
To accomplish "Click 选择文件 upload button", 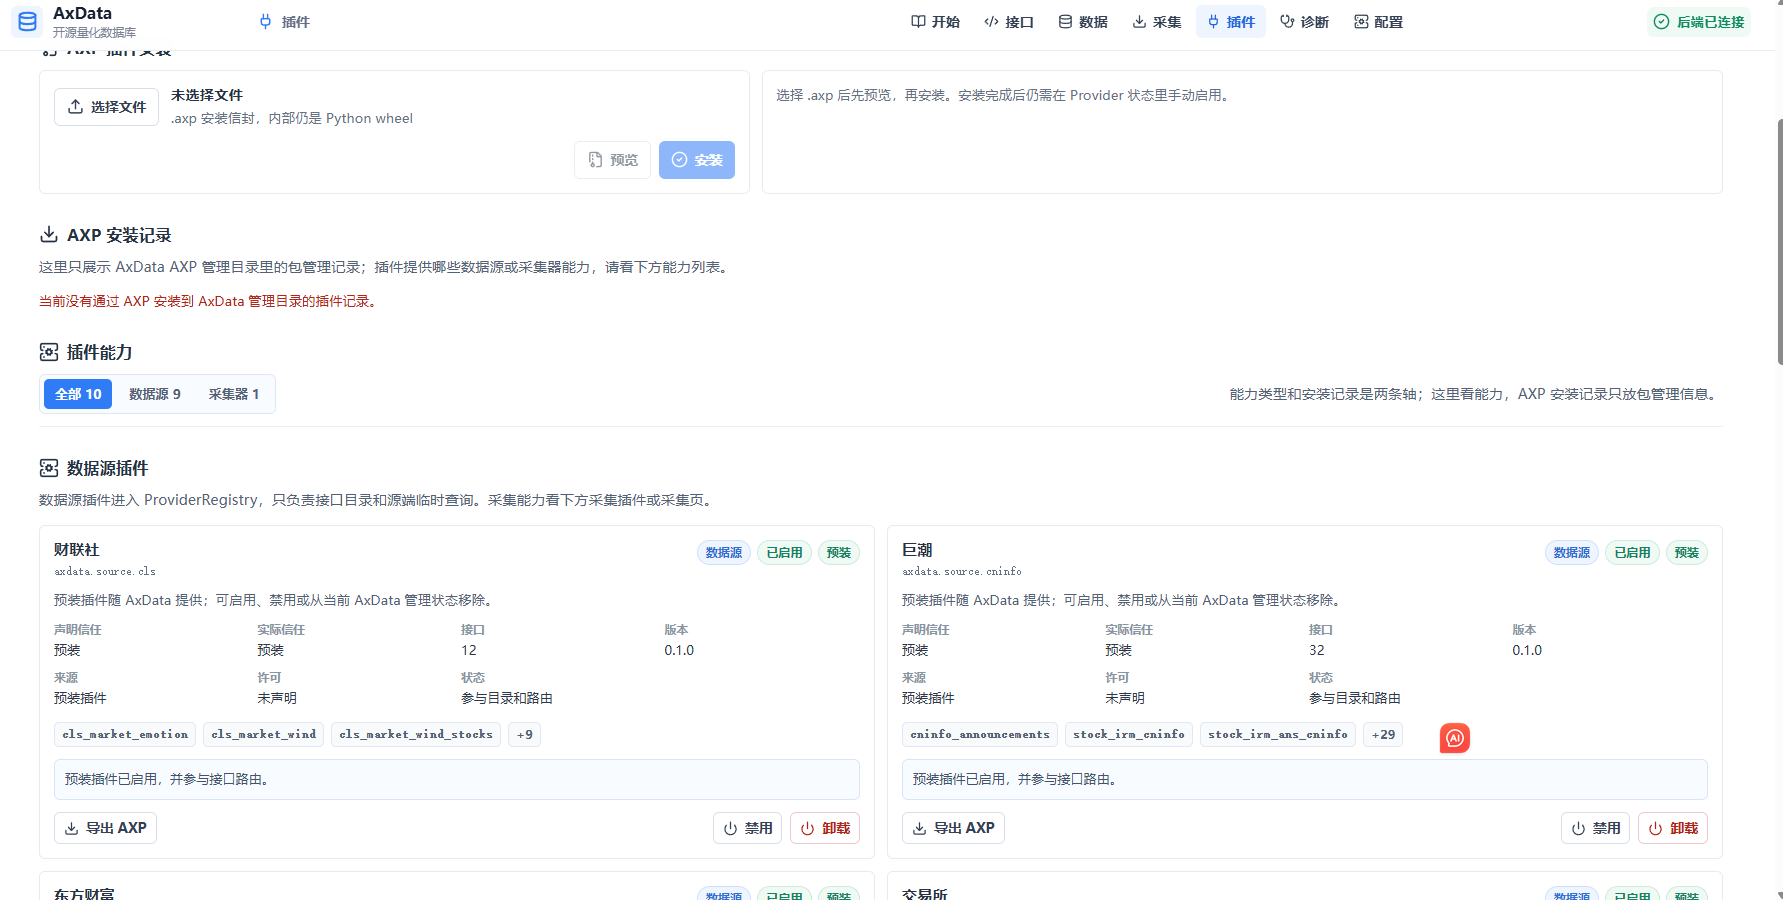I will pyautogui.click(x=107, y=107).
